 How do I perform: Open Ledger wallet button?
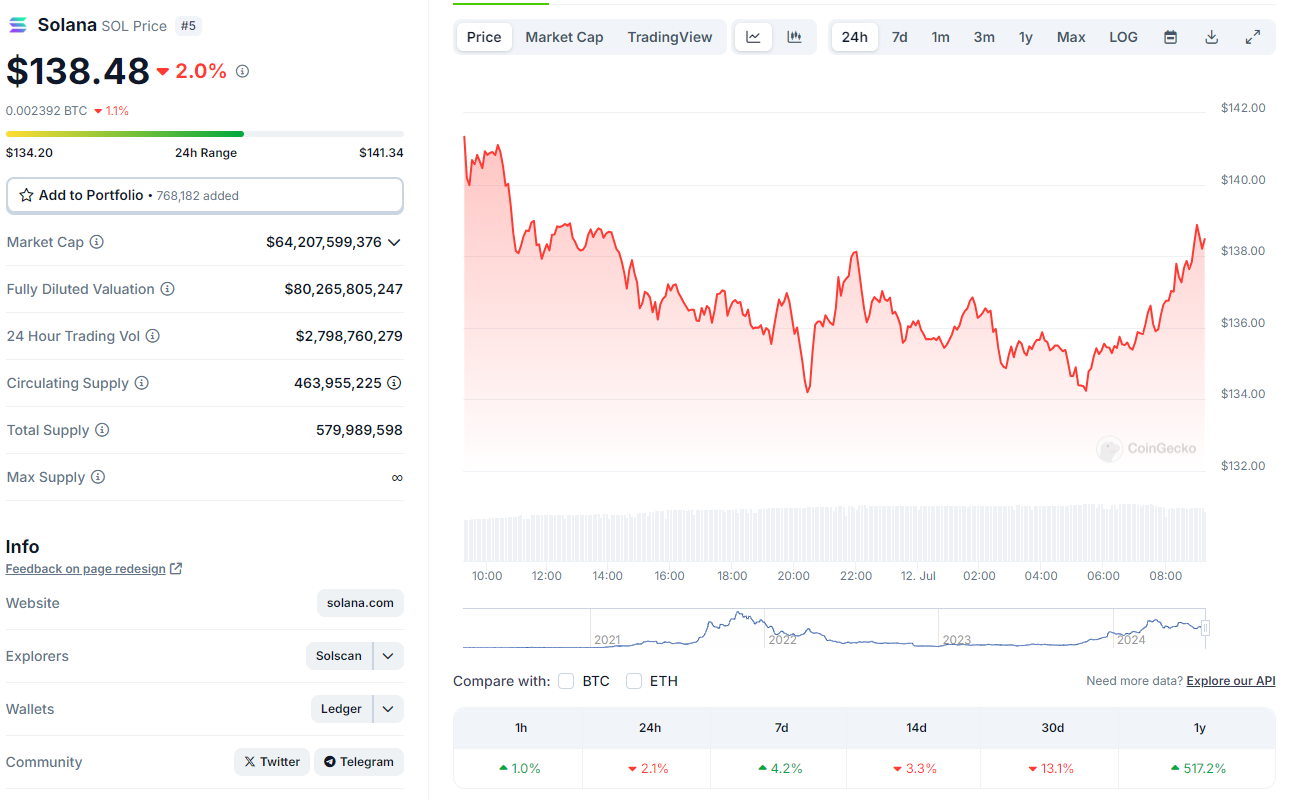click(x=342, y=709)
